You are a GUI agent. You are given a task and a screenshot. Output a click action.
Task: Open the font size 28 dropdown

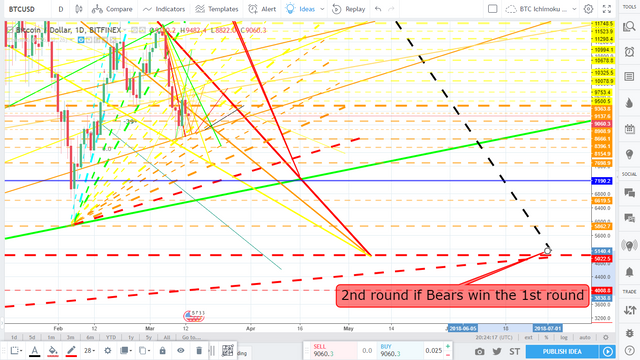[89, 350]
